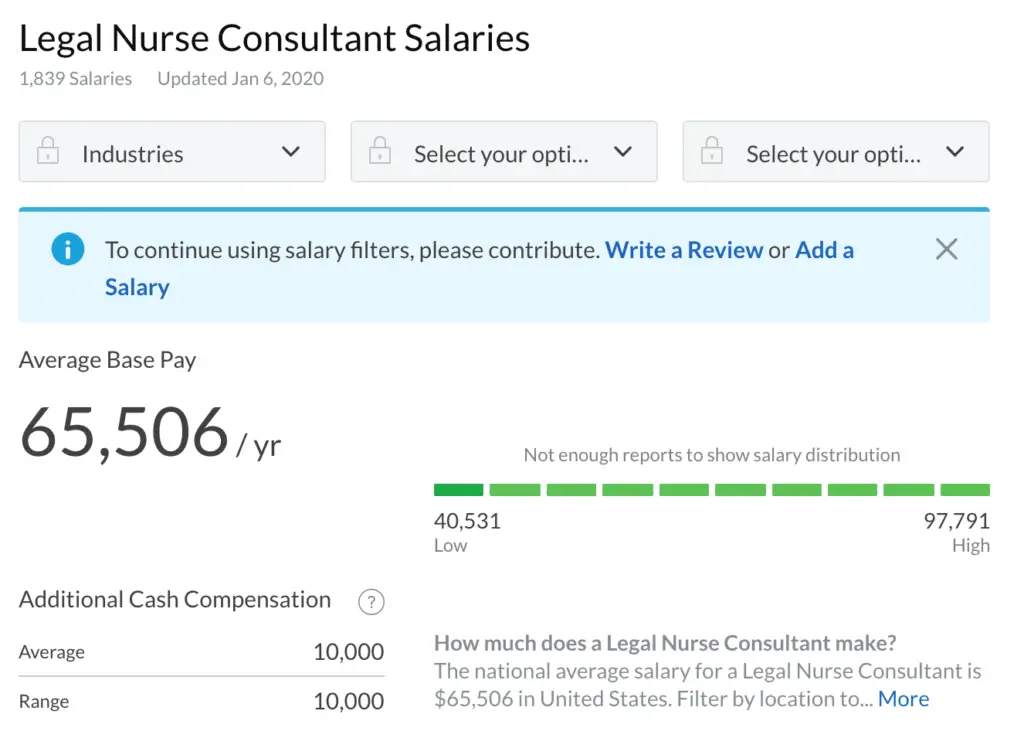Follow the 'Write a Review' link
The width and height of the screenshot is (1024, 731).
pos(684,250)
